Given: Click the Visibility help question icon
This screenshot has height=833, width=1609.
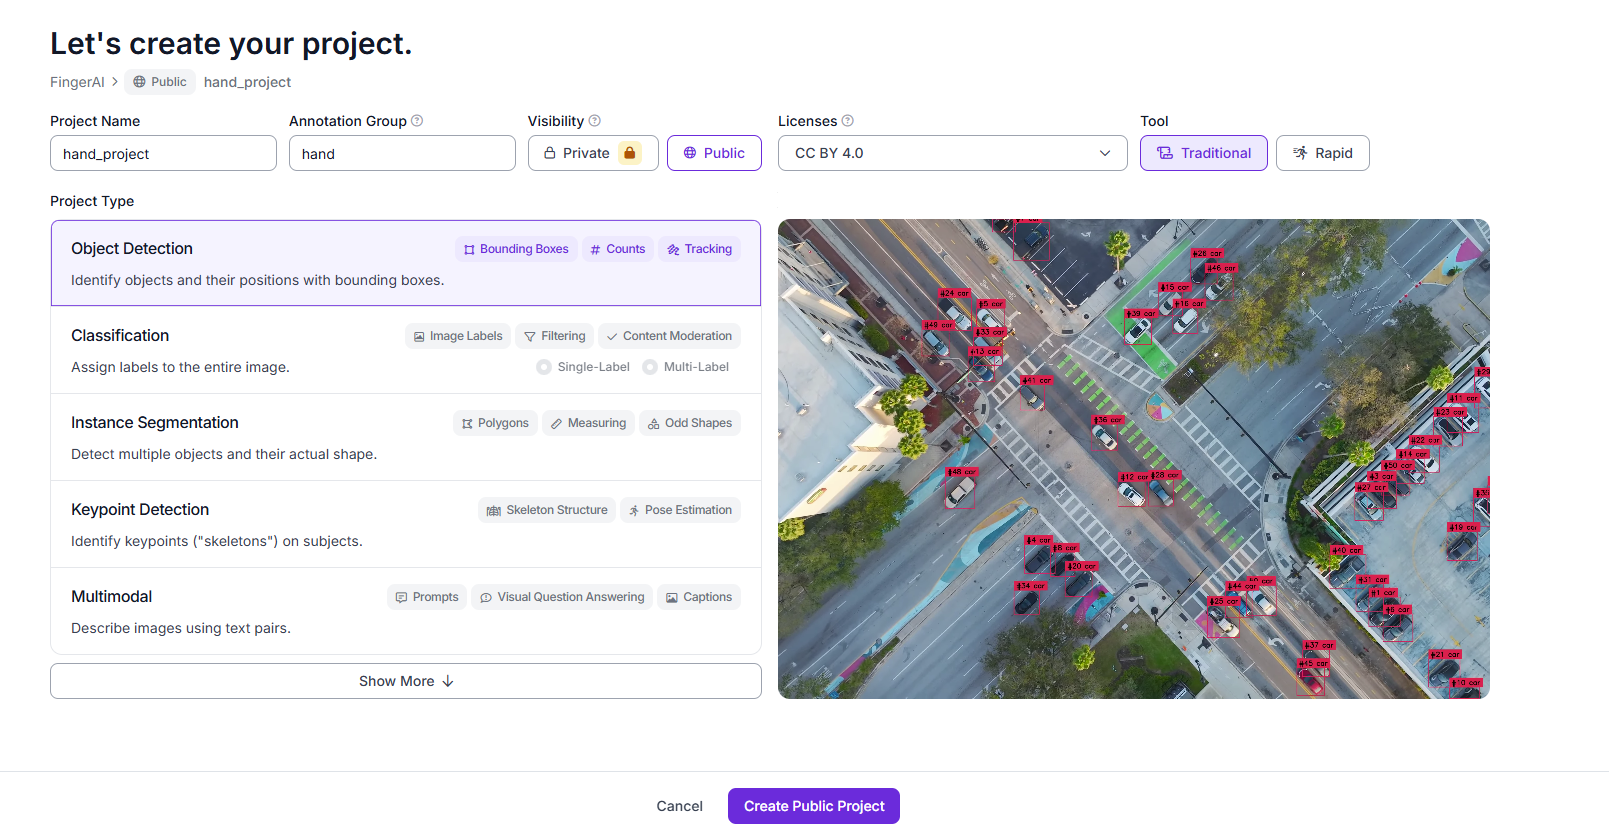Looking at the screenshot, I should pyautogui.click(x=594, y=121).
